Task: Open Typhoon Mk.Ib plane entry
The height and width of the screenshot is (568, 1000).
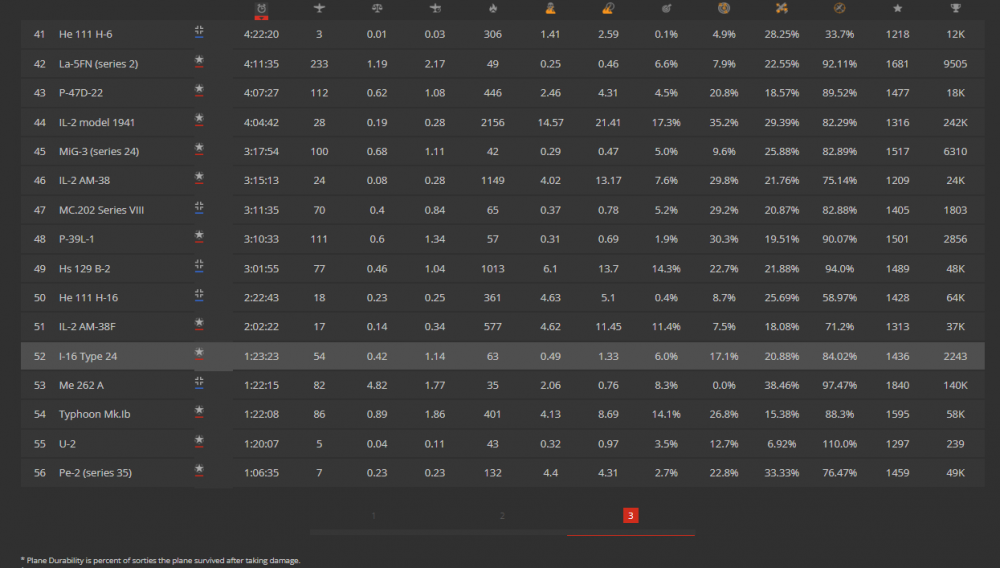Action: pos(94,414)
